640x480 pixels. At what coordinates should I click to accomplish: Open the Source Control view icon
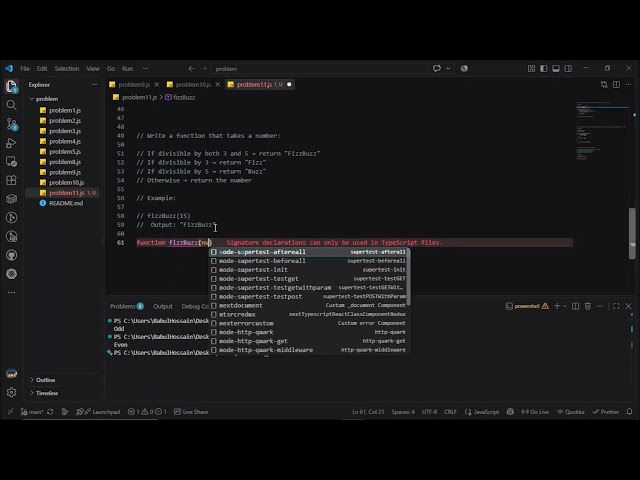[x=11, y=124]
